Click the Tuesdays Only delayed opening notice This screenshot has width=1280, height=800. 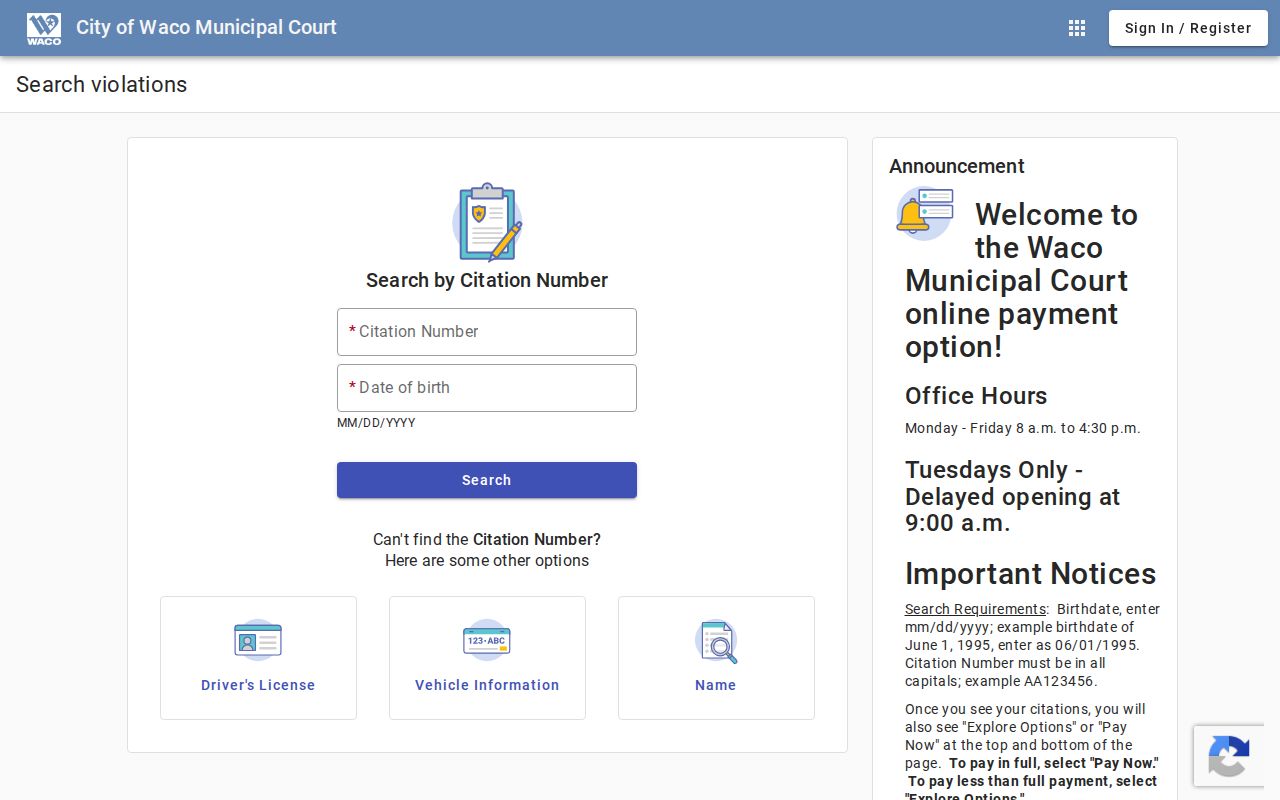pos(1012,496)
